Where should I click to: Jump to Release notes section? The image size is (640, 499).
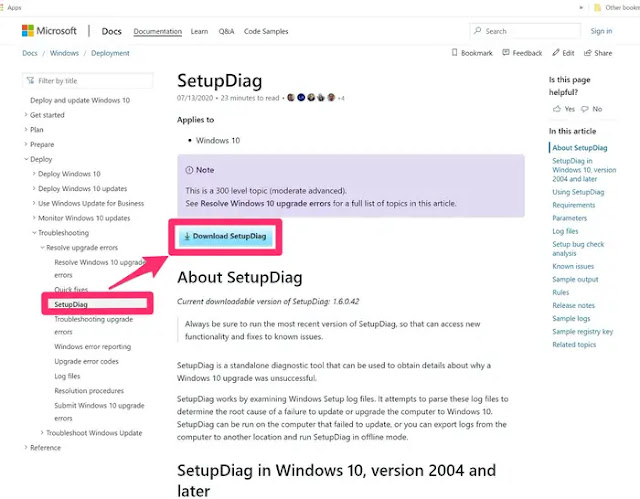[573, 305]
